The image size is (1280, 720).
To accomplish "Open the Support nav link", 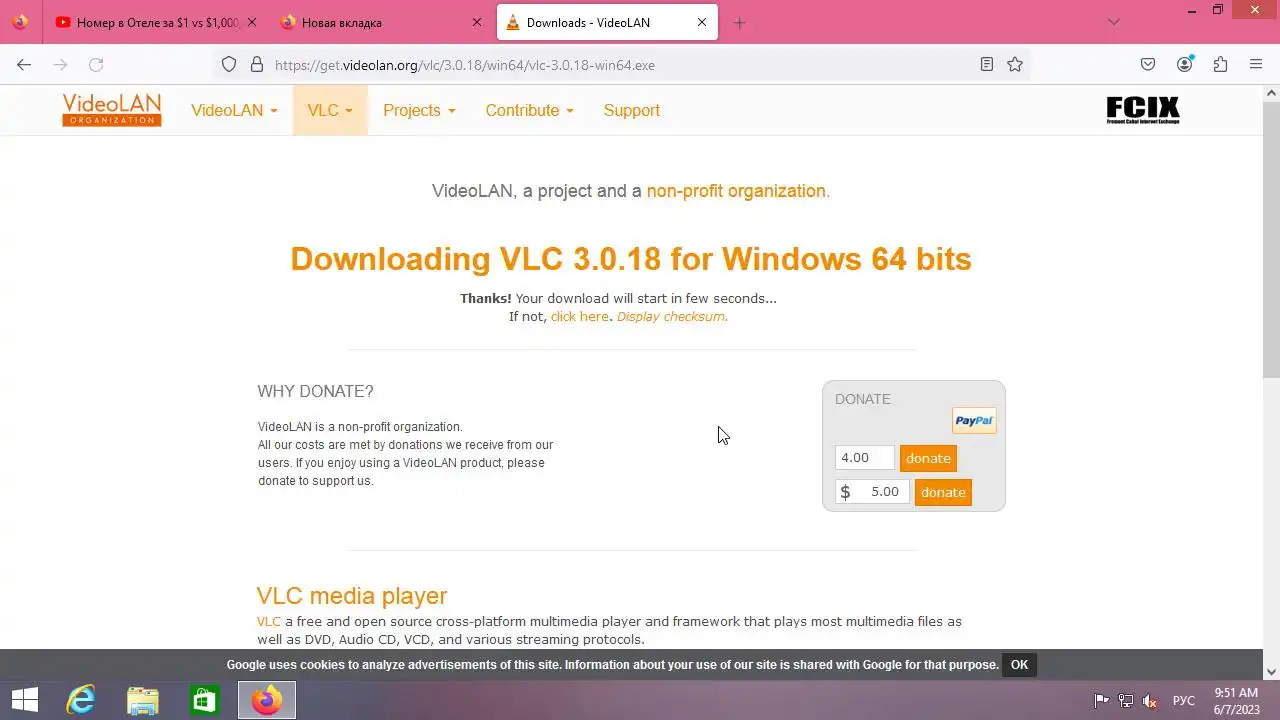I will coord(631,110).
